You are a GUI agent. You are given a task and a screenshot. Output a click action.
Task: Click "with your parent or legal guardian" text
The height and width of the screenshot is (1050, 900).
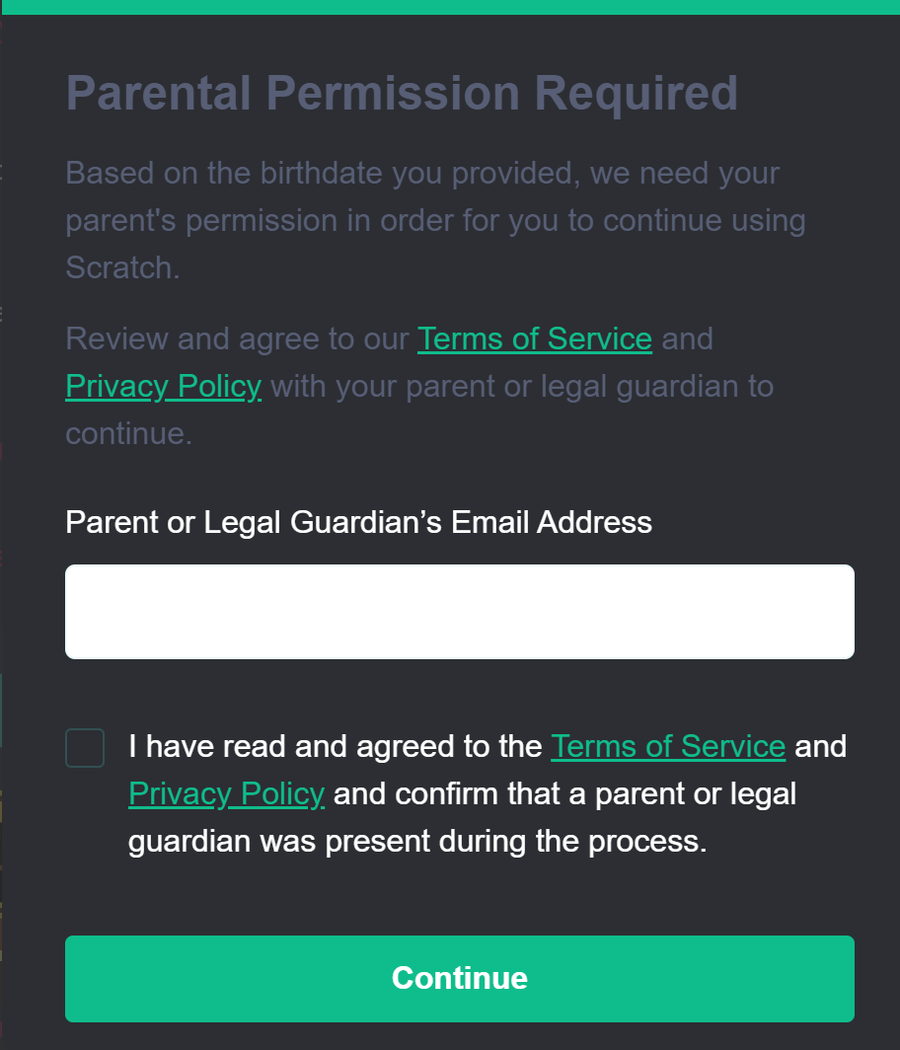[x=521, y=386]
